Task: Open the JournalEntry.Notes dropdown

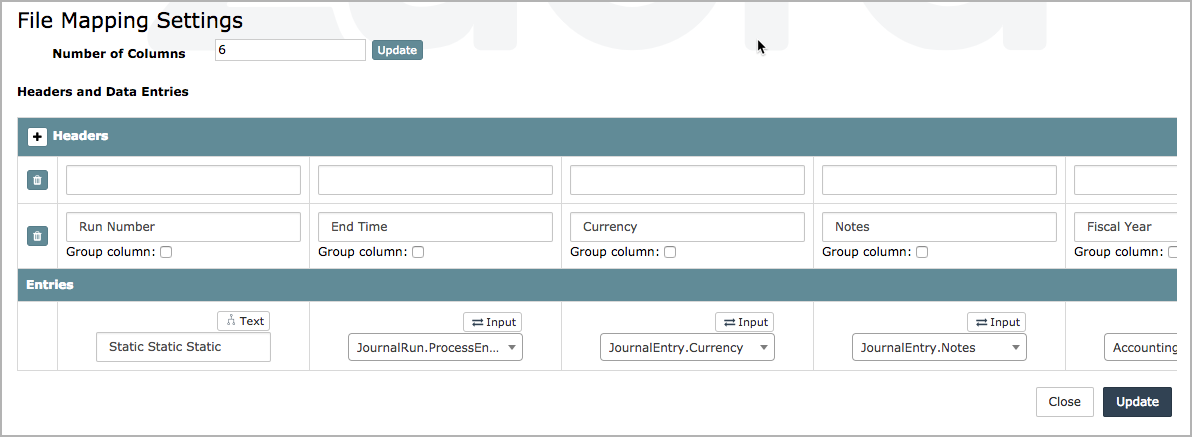Action: [x=939, y=347]
